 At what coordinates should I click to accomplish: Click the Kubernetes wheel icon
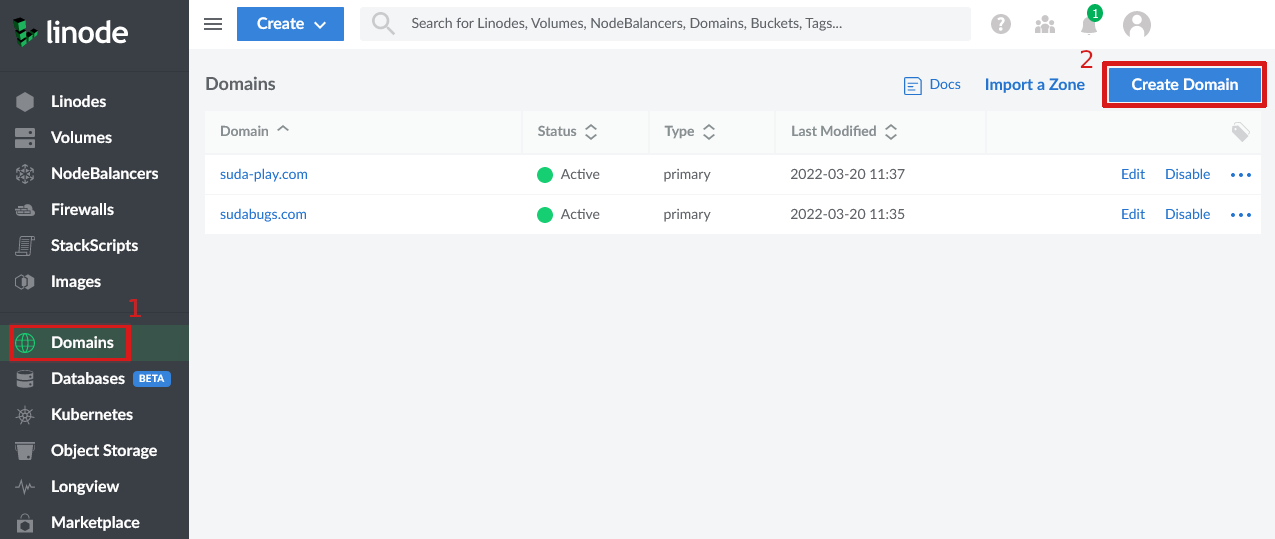(25, 415)
